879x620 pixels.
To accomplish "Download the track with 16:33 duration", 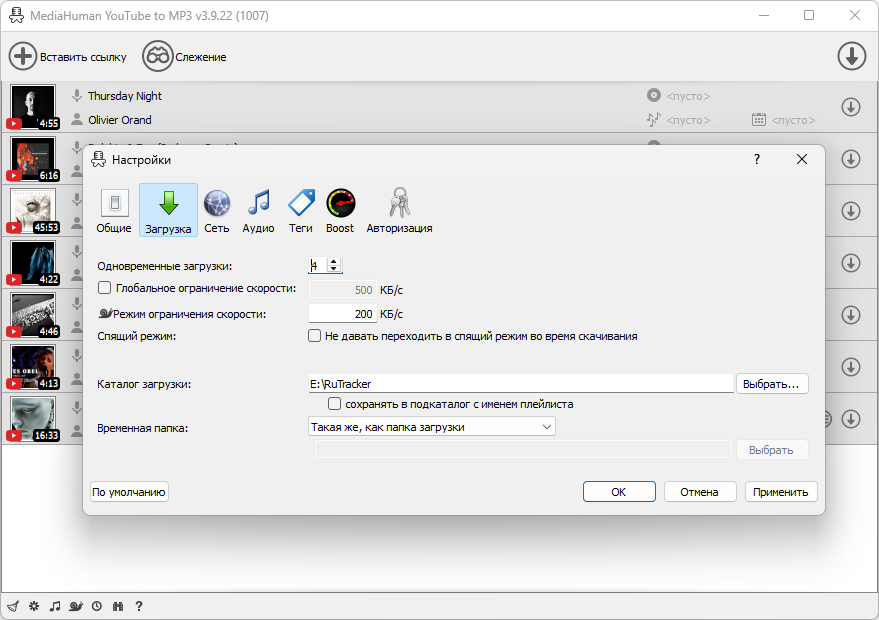I will [850, 419].
